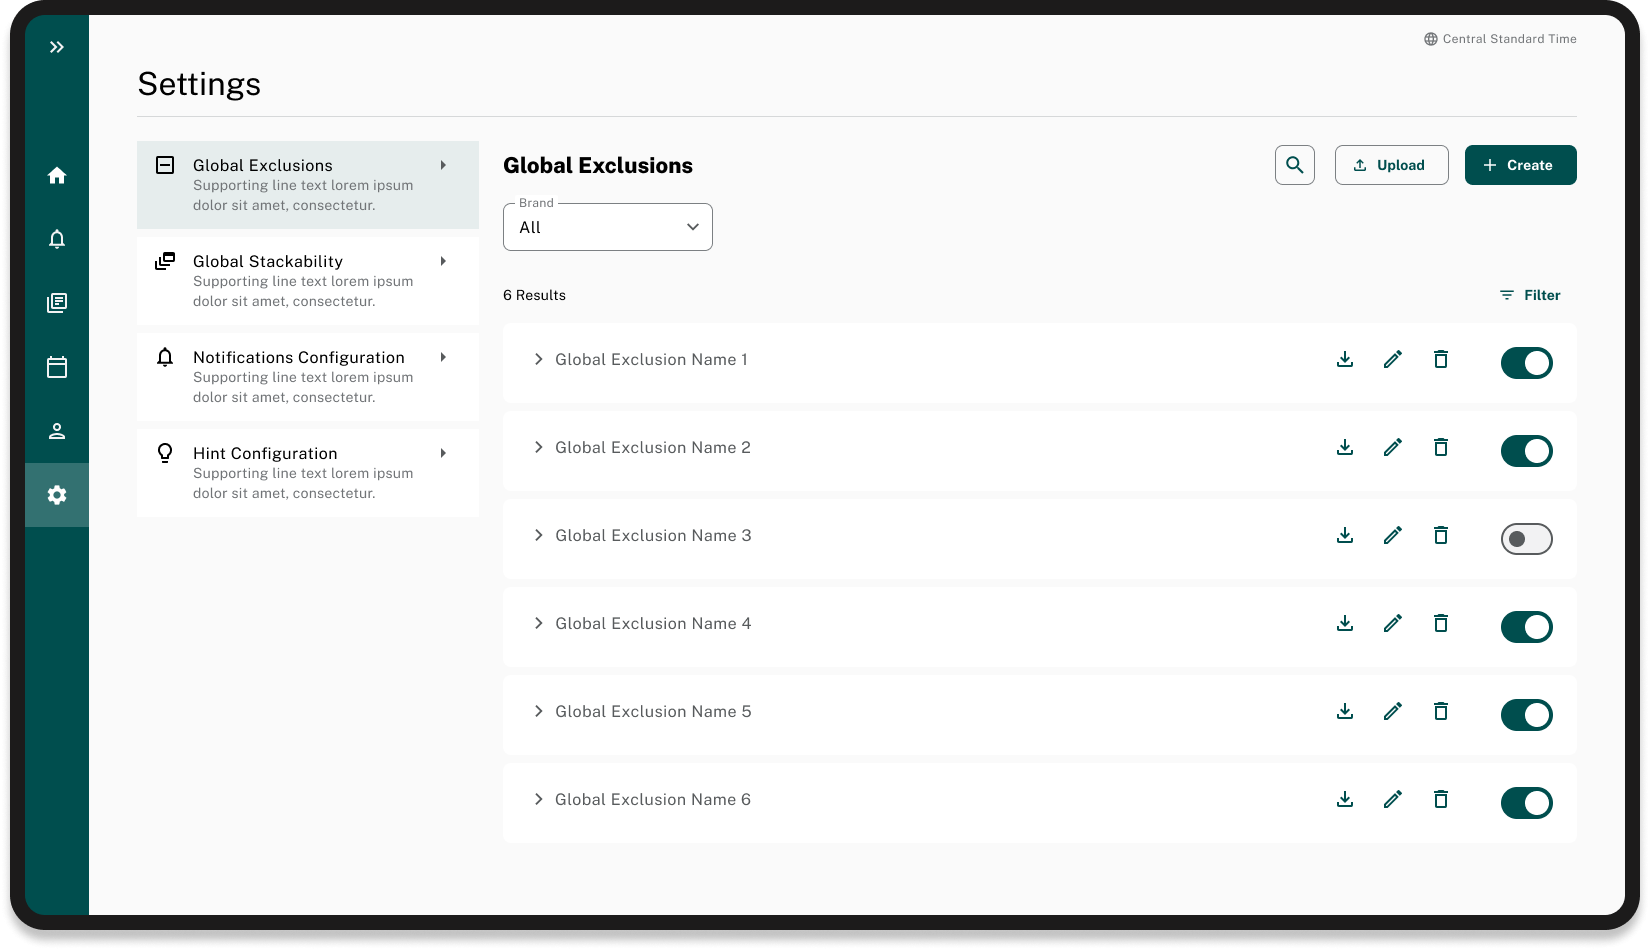Open the user profile icon in sidebar
This screenshot has height=950, width=1650.
click(x=57, y=431)
